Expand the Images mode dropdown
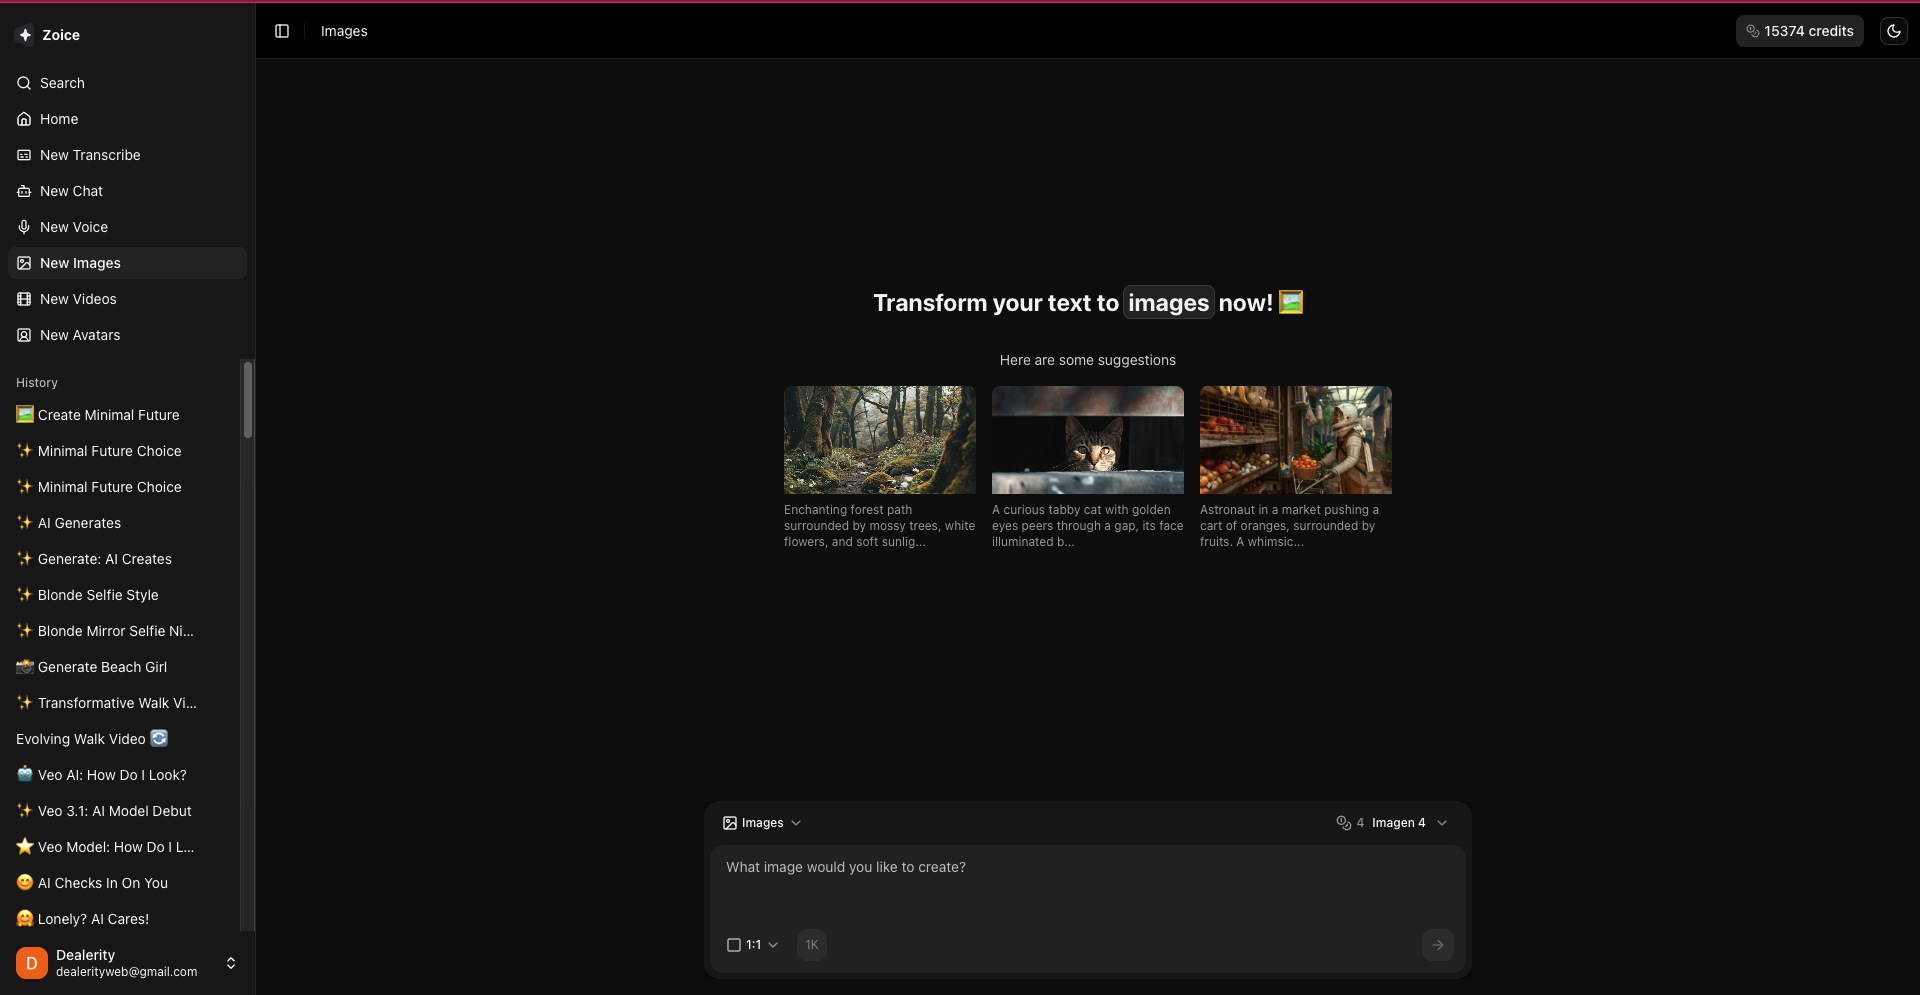Screen dimensions: 1920x995 tap(762, 823)
